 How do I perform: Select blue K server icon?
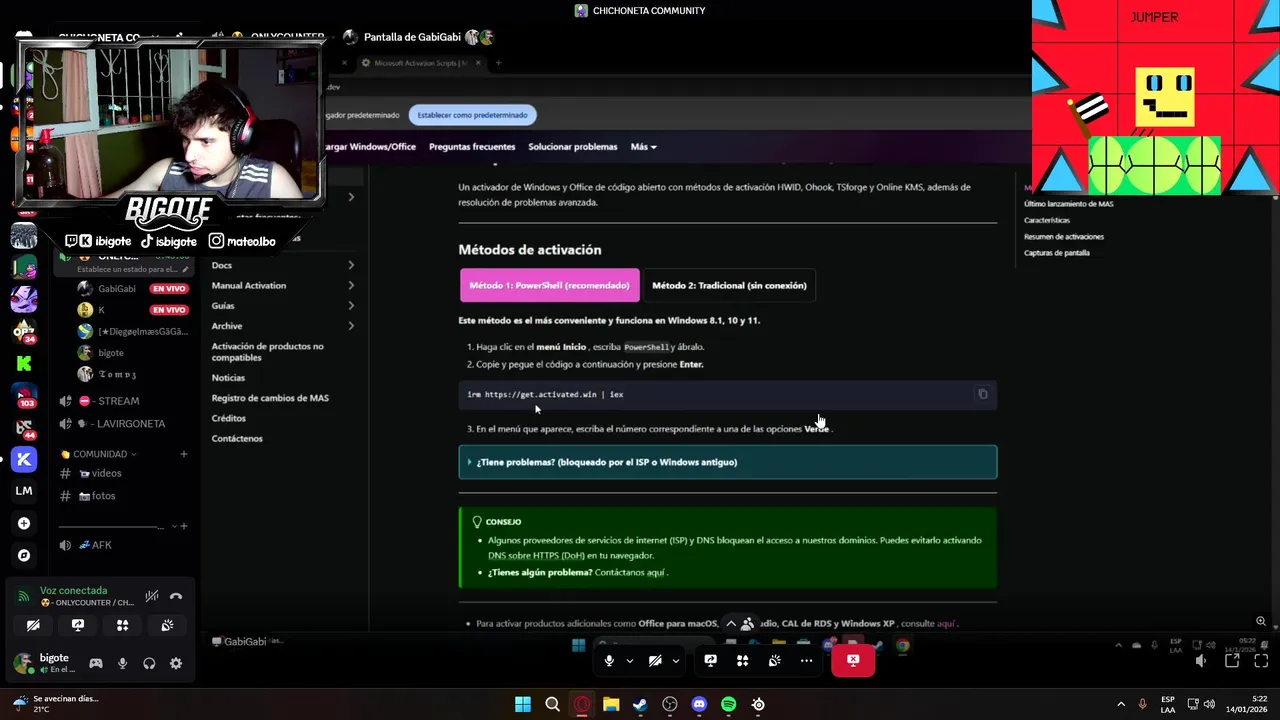pos(24,459)
